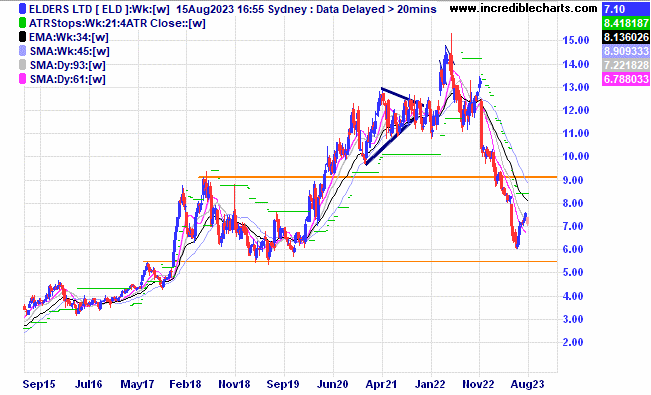Viewport: 651px width, 395px height.
Task: Click the Feb18 date axis label
Action: [186, 384]
